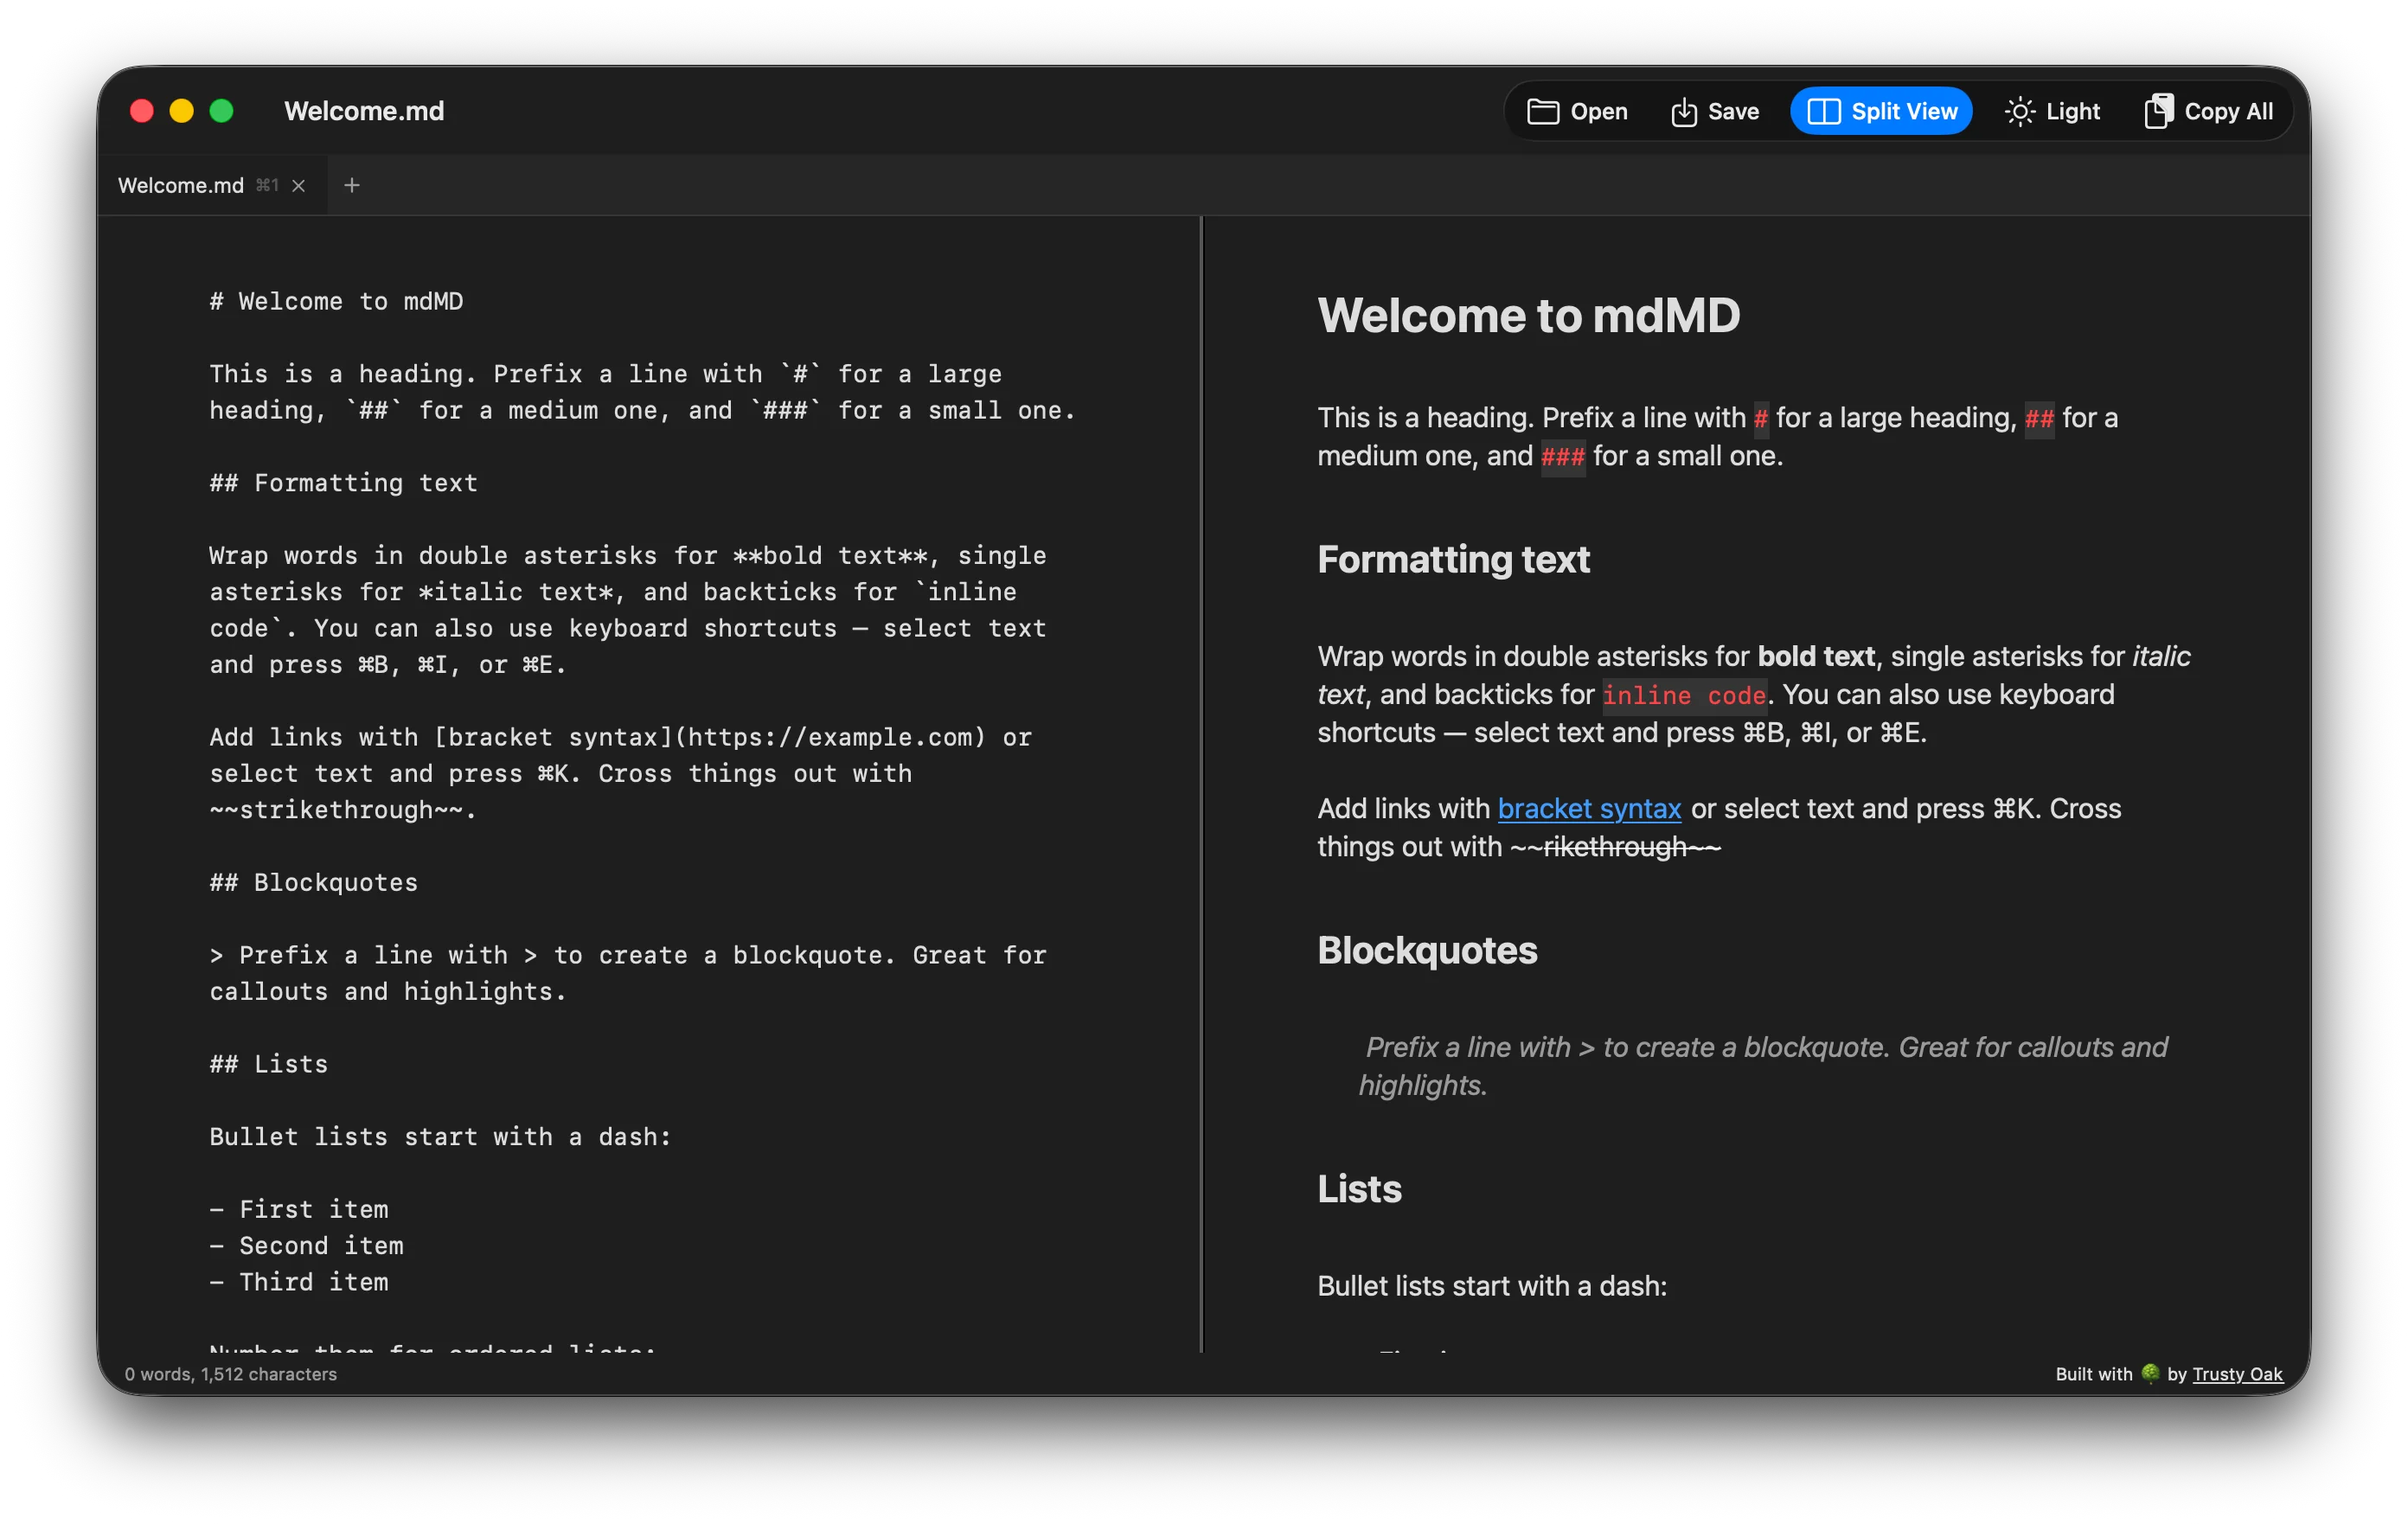Close the Welcome.md tab
The image size is (2408, 1524).
(298, 185)
